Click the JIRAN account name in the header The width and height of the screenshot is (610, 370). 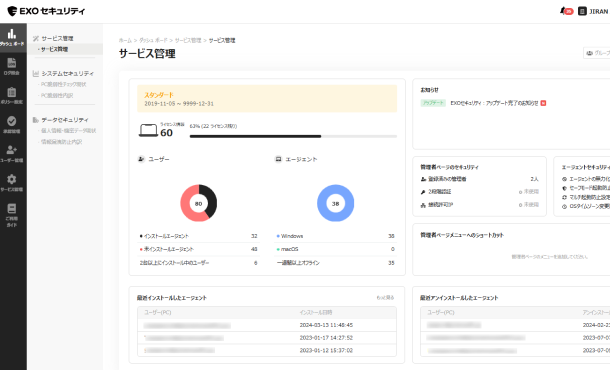pos(598,11)
